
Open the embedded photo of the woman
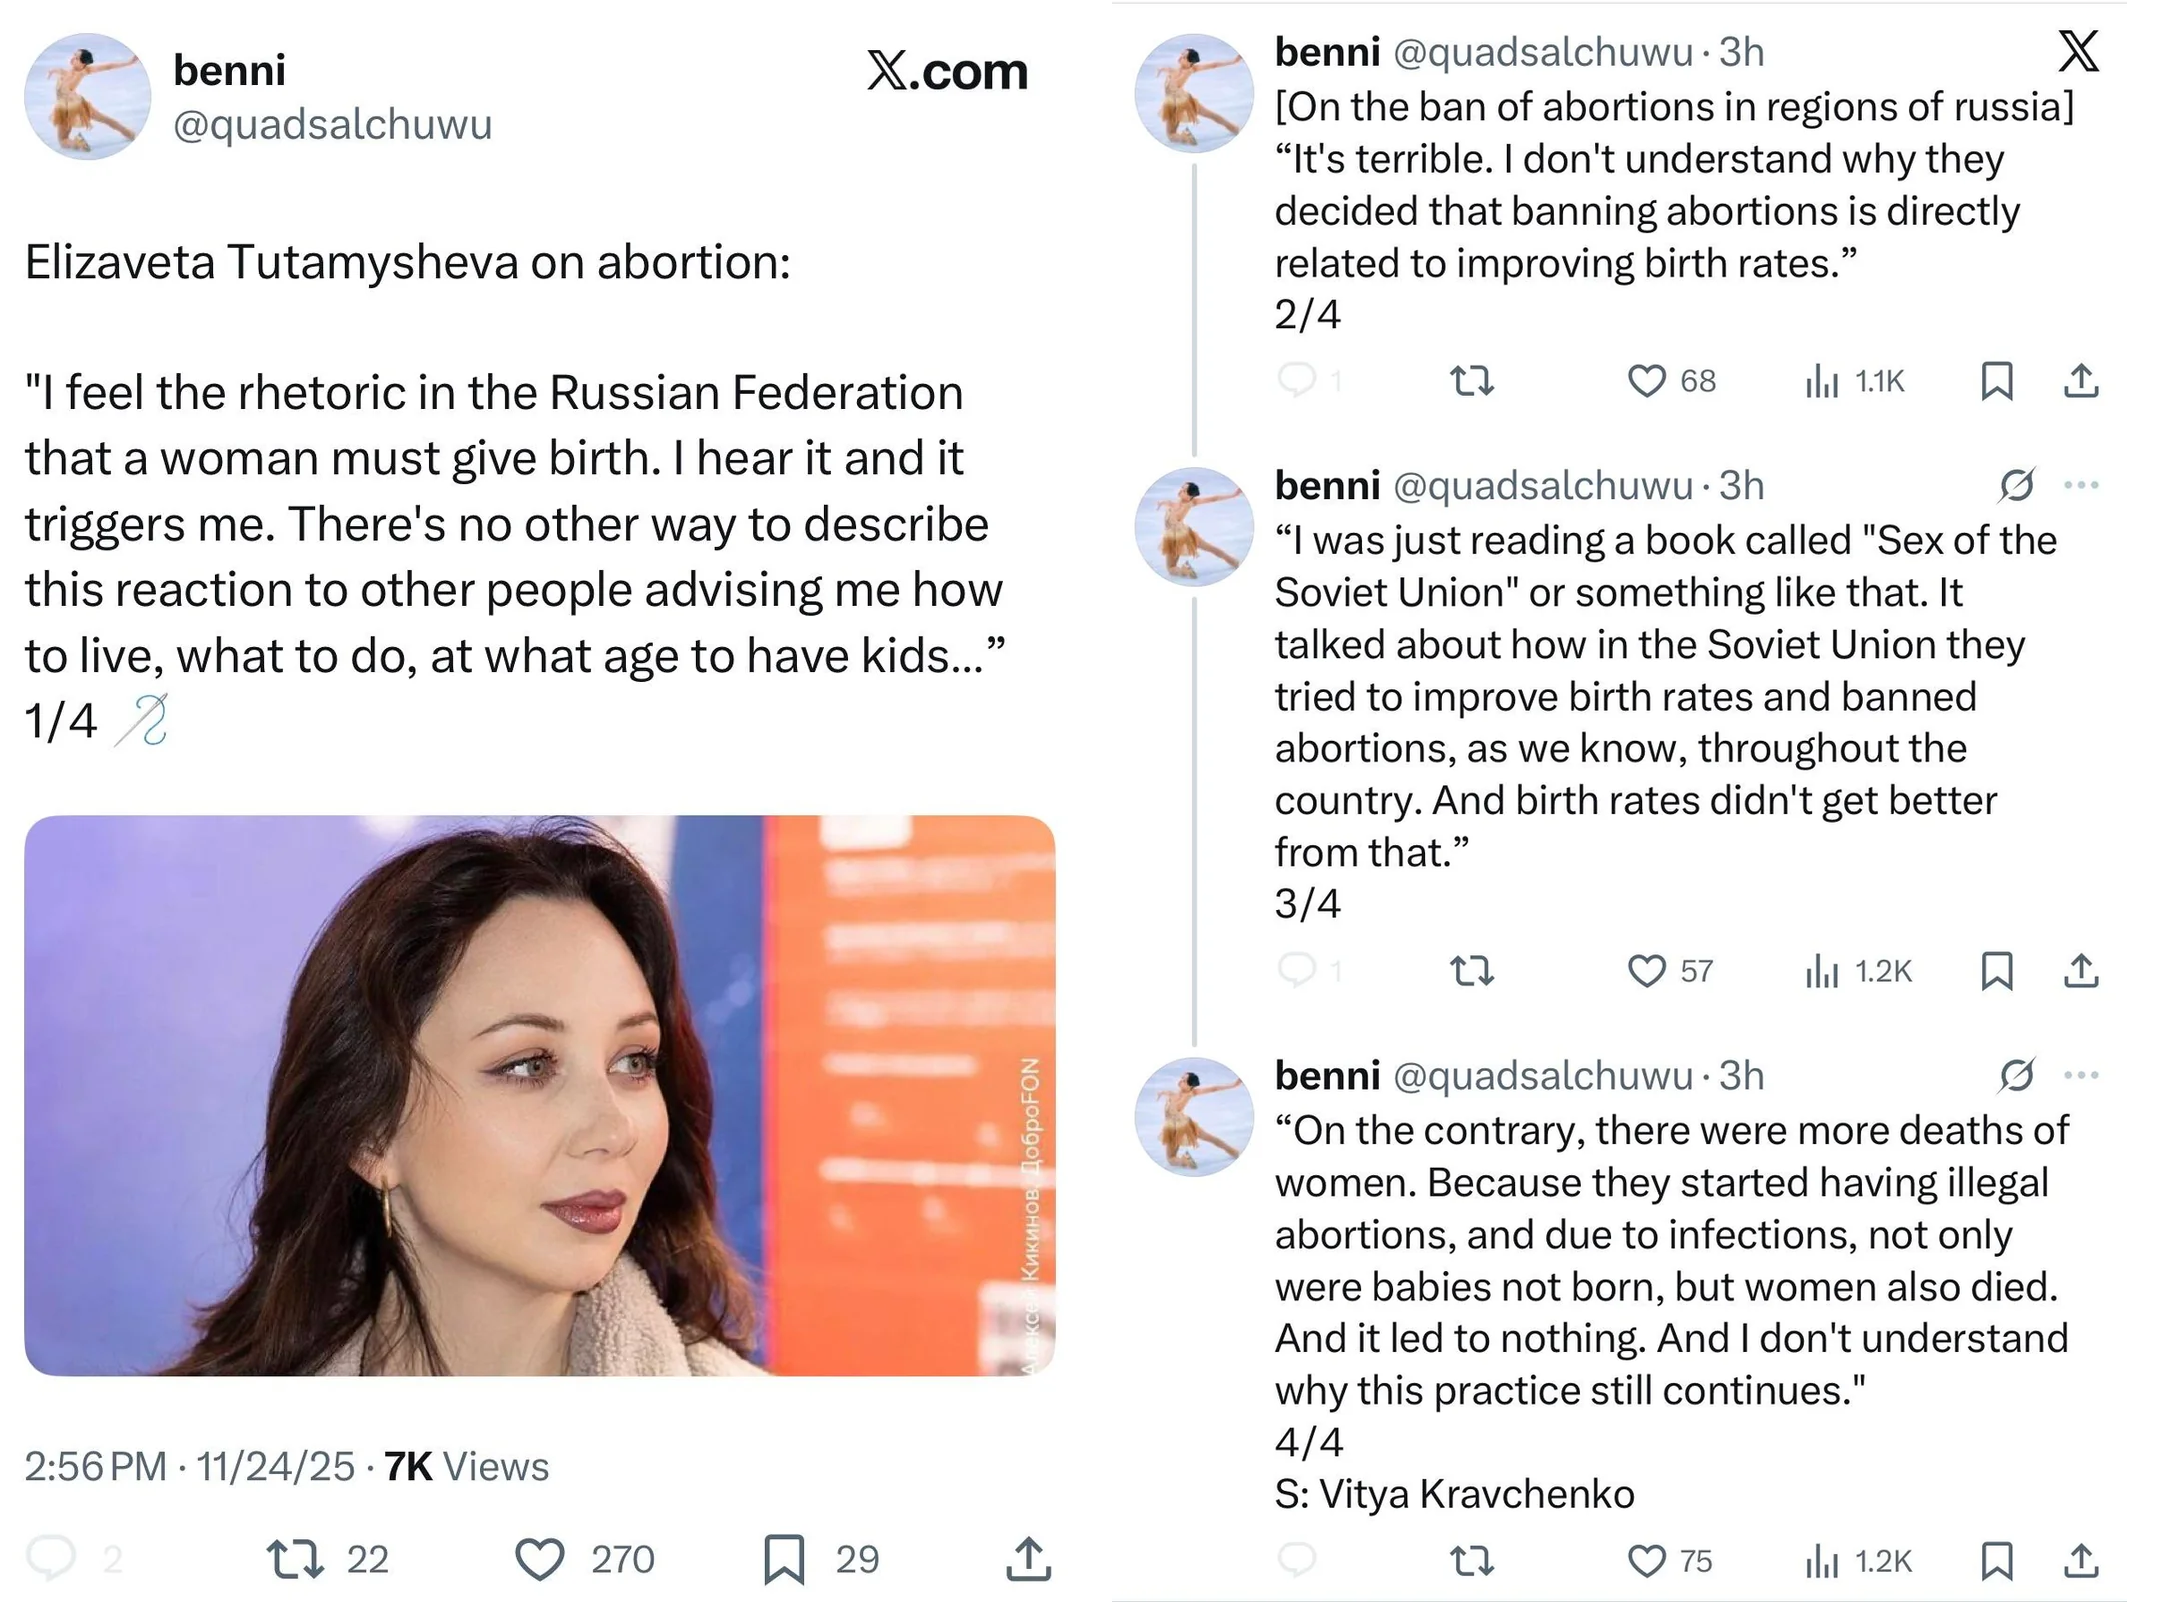tap(540, 1095)
